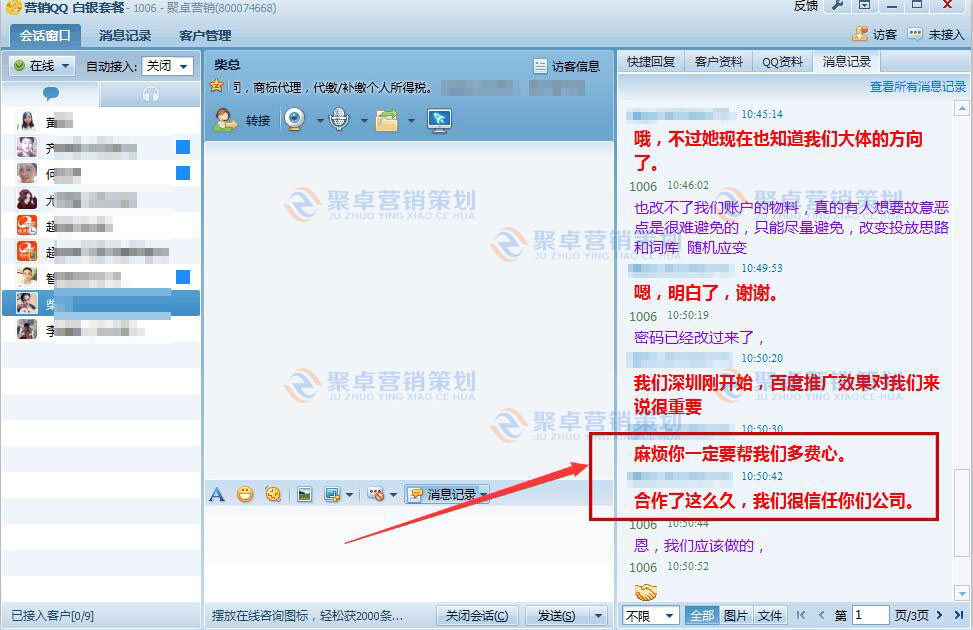Screen dimensions: 973x630
Task: Open the 反馈 feedback link
Action: [x=805, y=6]
